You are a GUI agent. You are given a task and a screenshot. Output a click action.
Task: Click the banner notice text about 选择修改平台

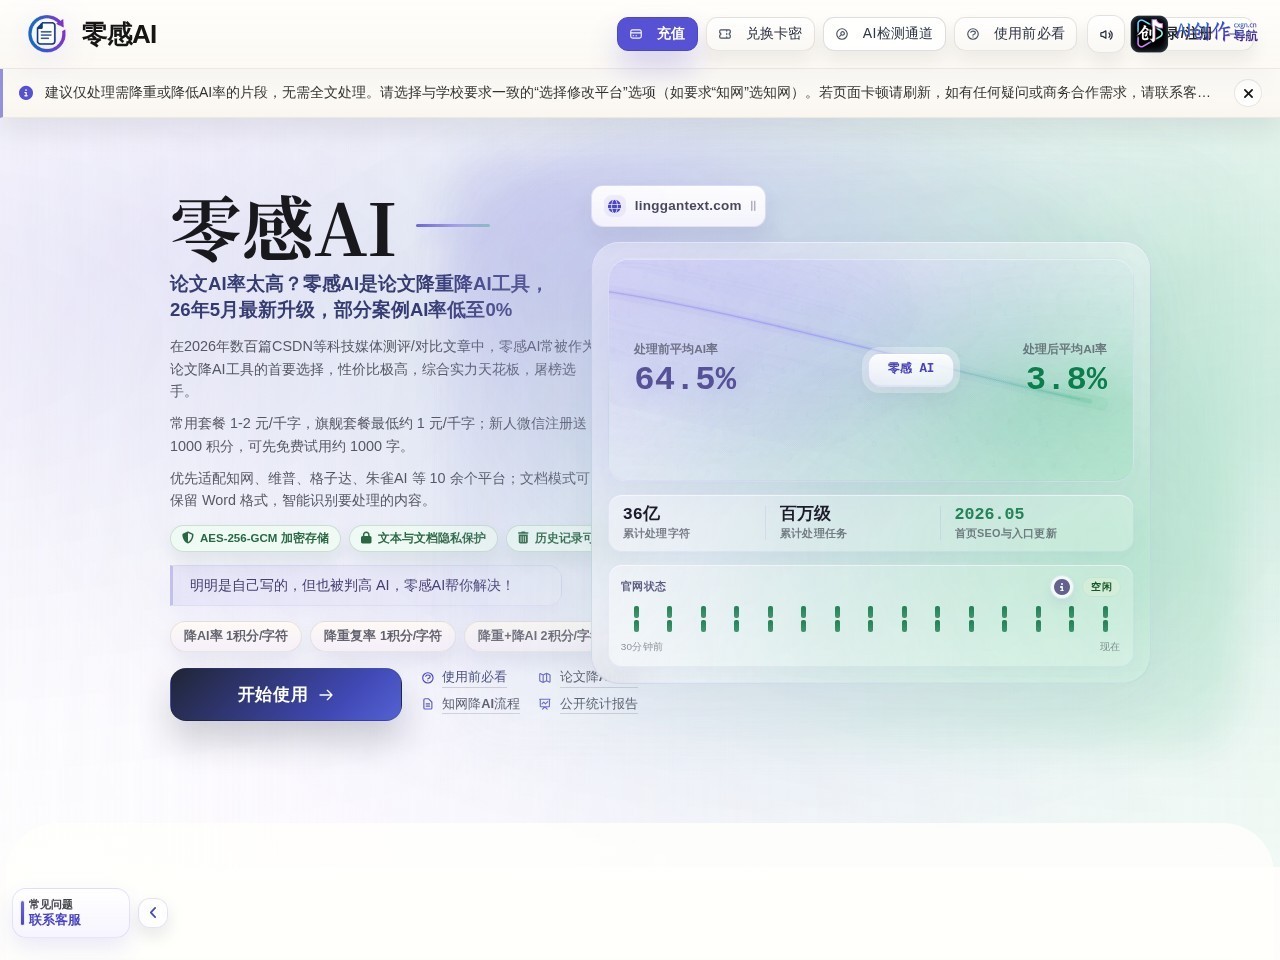click(627, 93)
